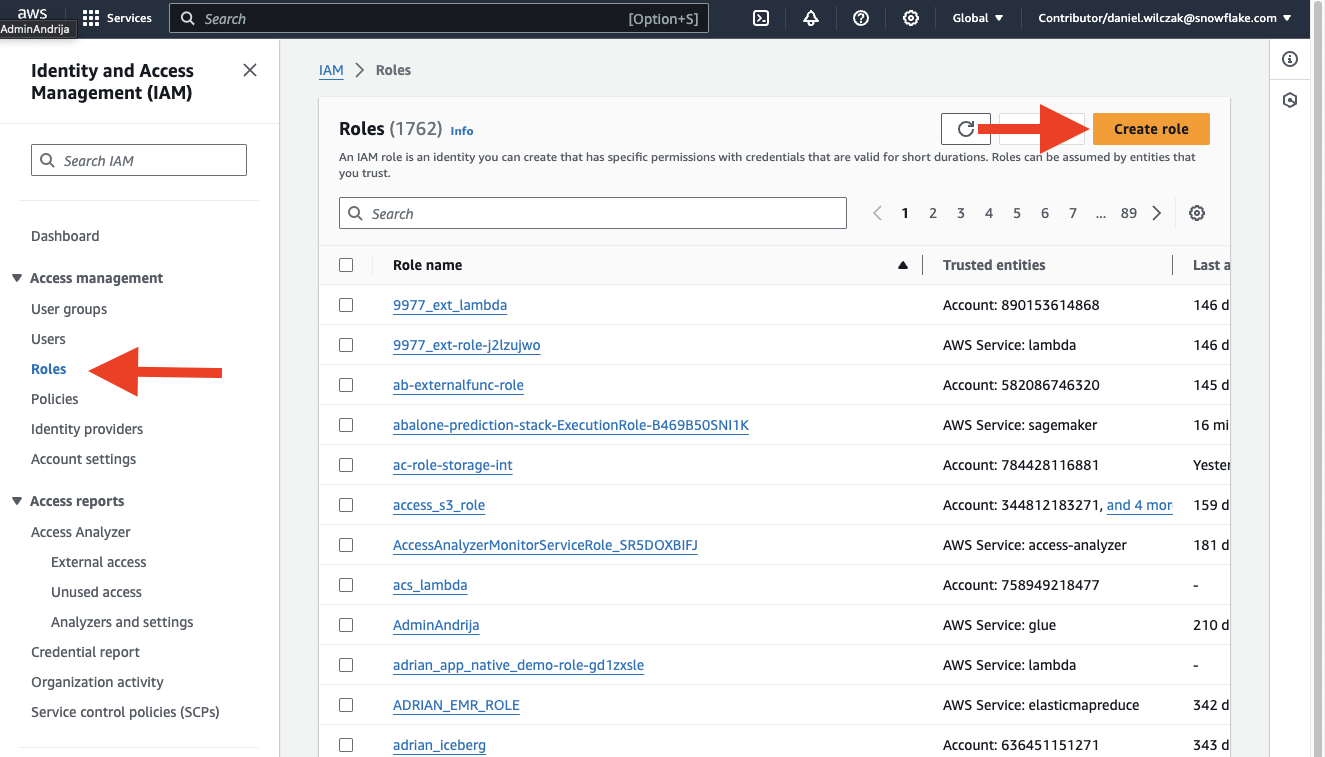
Task: Open the Services grid menu
Action: point(91,18)
